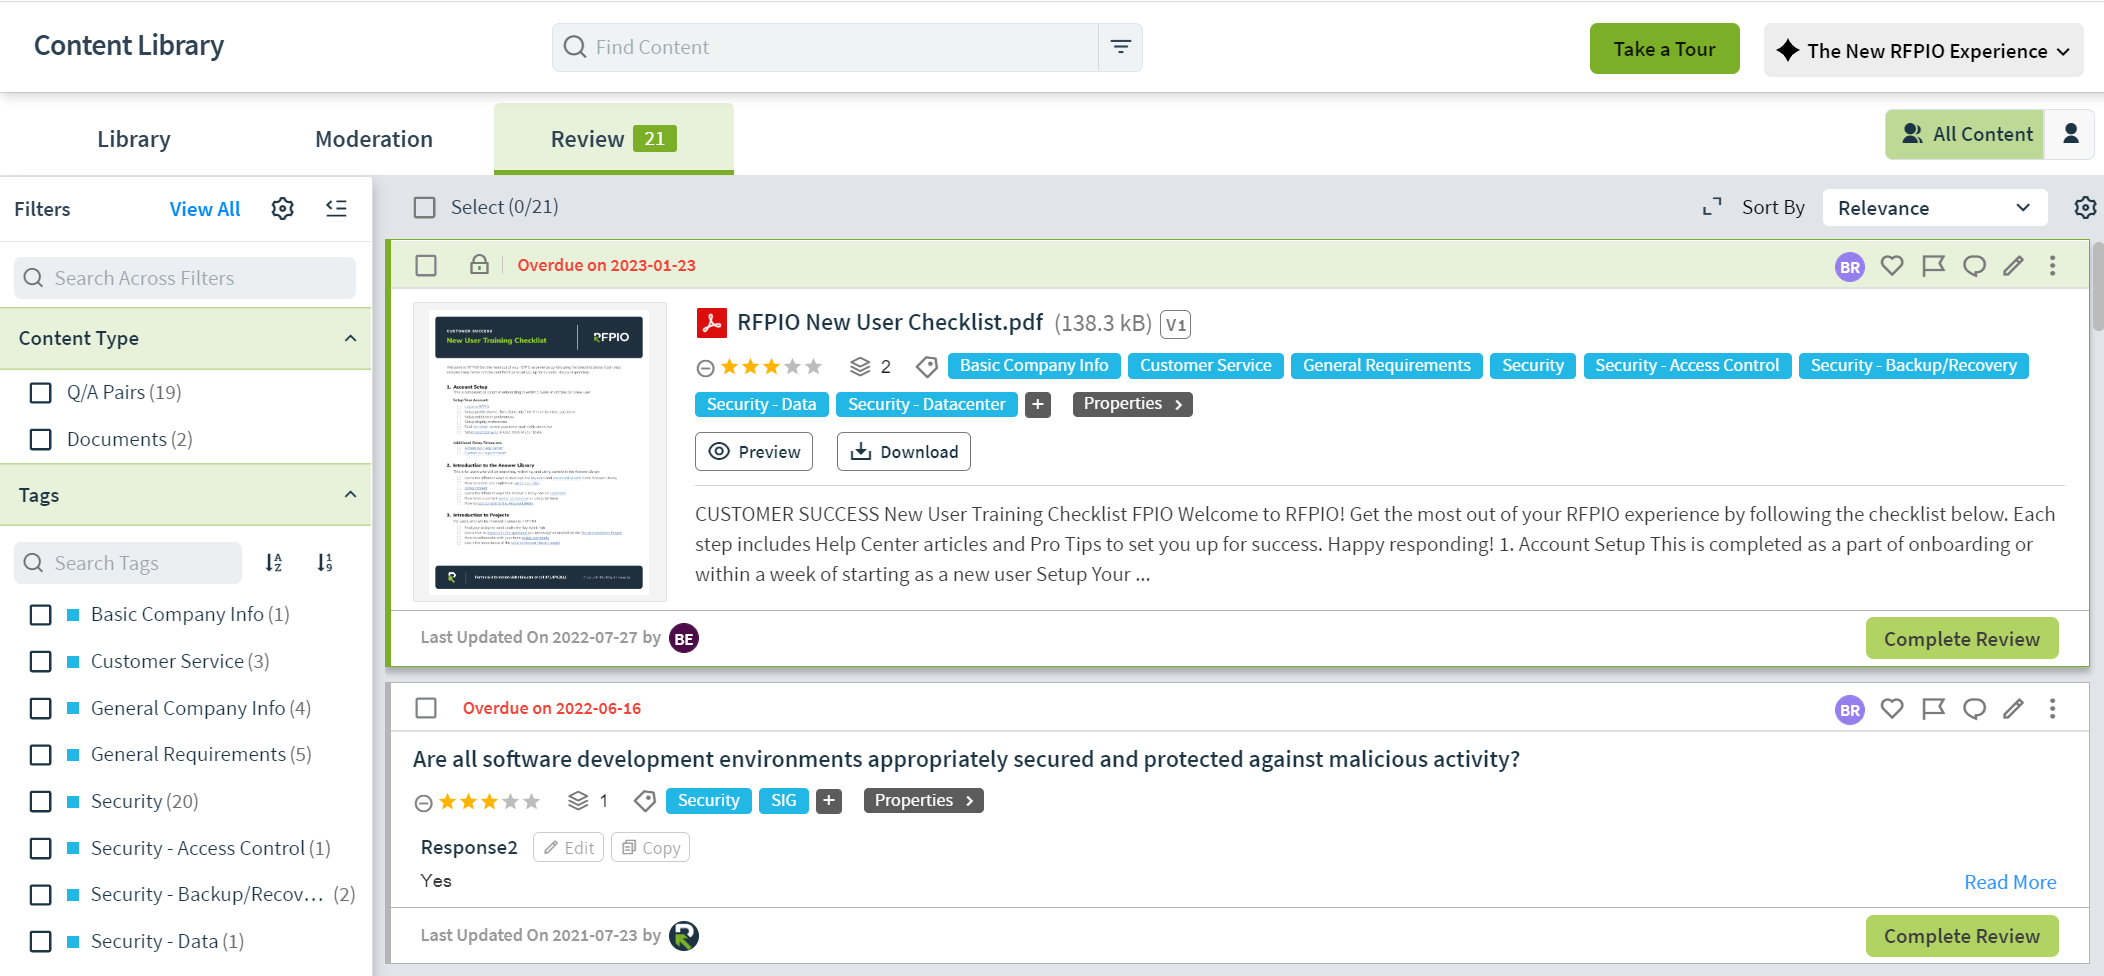
Task: Check Basic Company Info tag filter
Action: tap(41, 615)
